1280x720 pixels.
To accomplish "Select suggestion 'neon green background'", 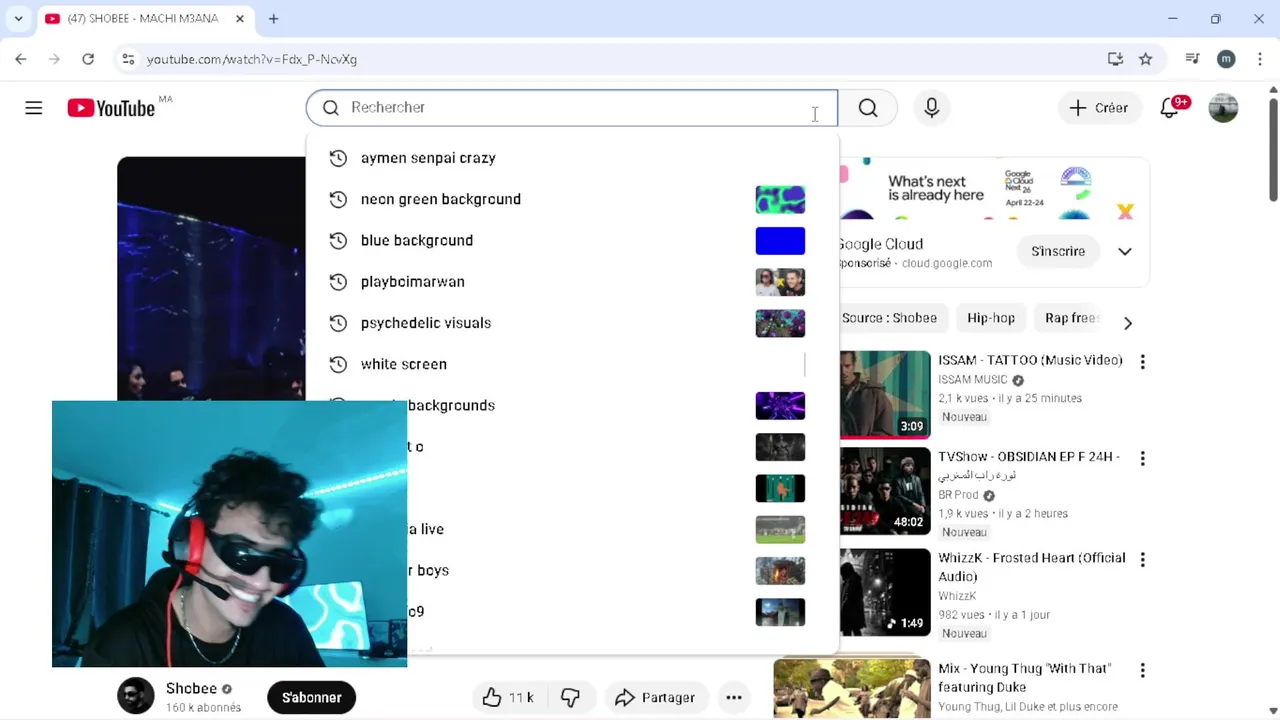I will pyautogui.click(x=572, y=199).
